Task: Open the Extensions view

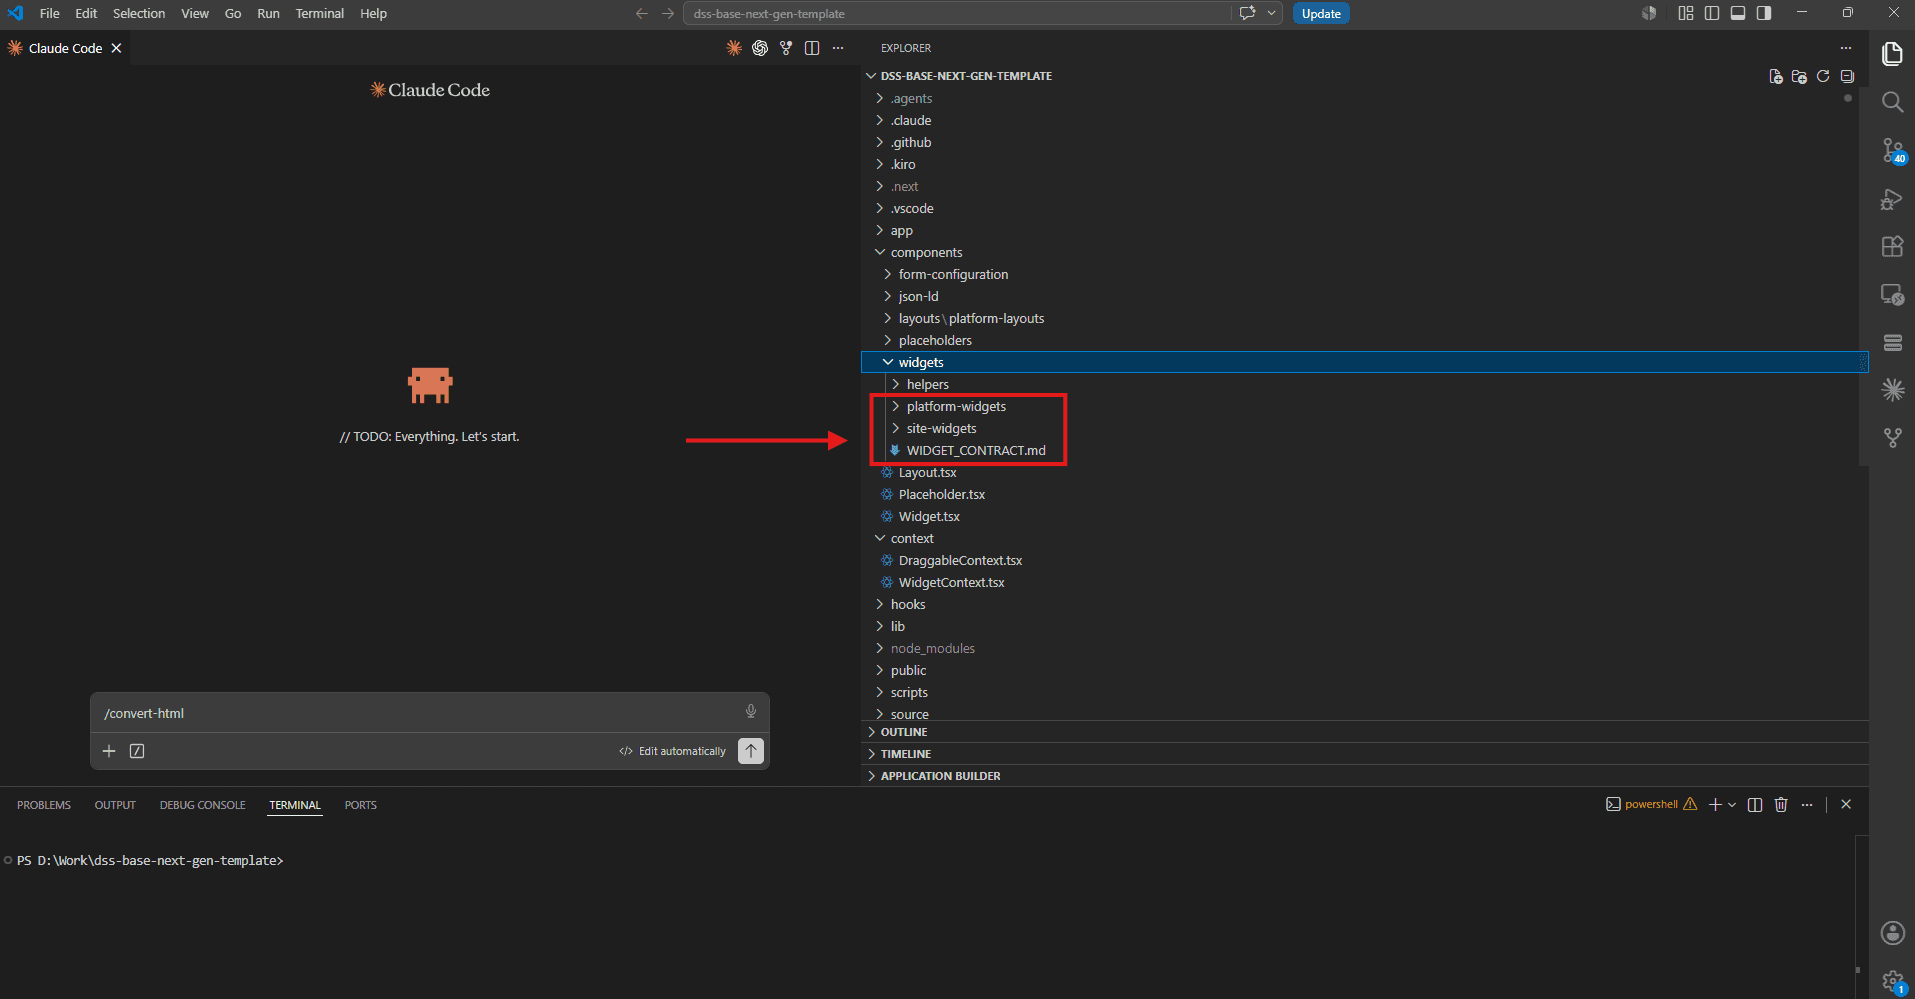Action: pos(1892,247)
